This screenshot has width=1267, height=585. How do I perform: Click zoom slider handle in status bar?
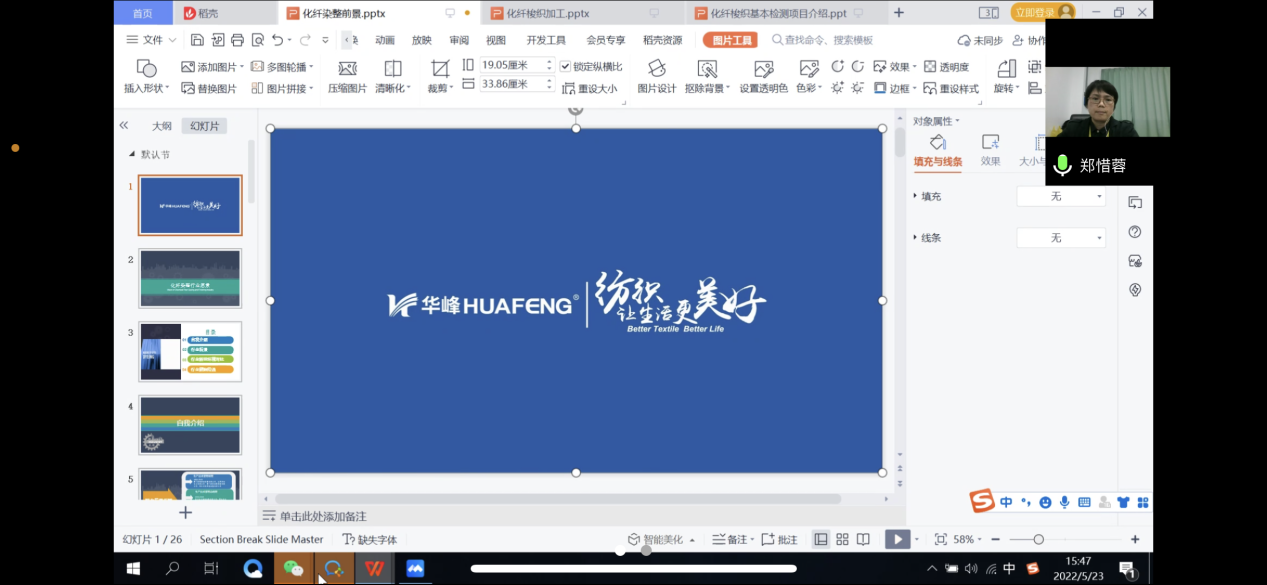pos(1038,539)
